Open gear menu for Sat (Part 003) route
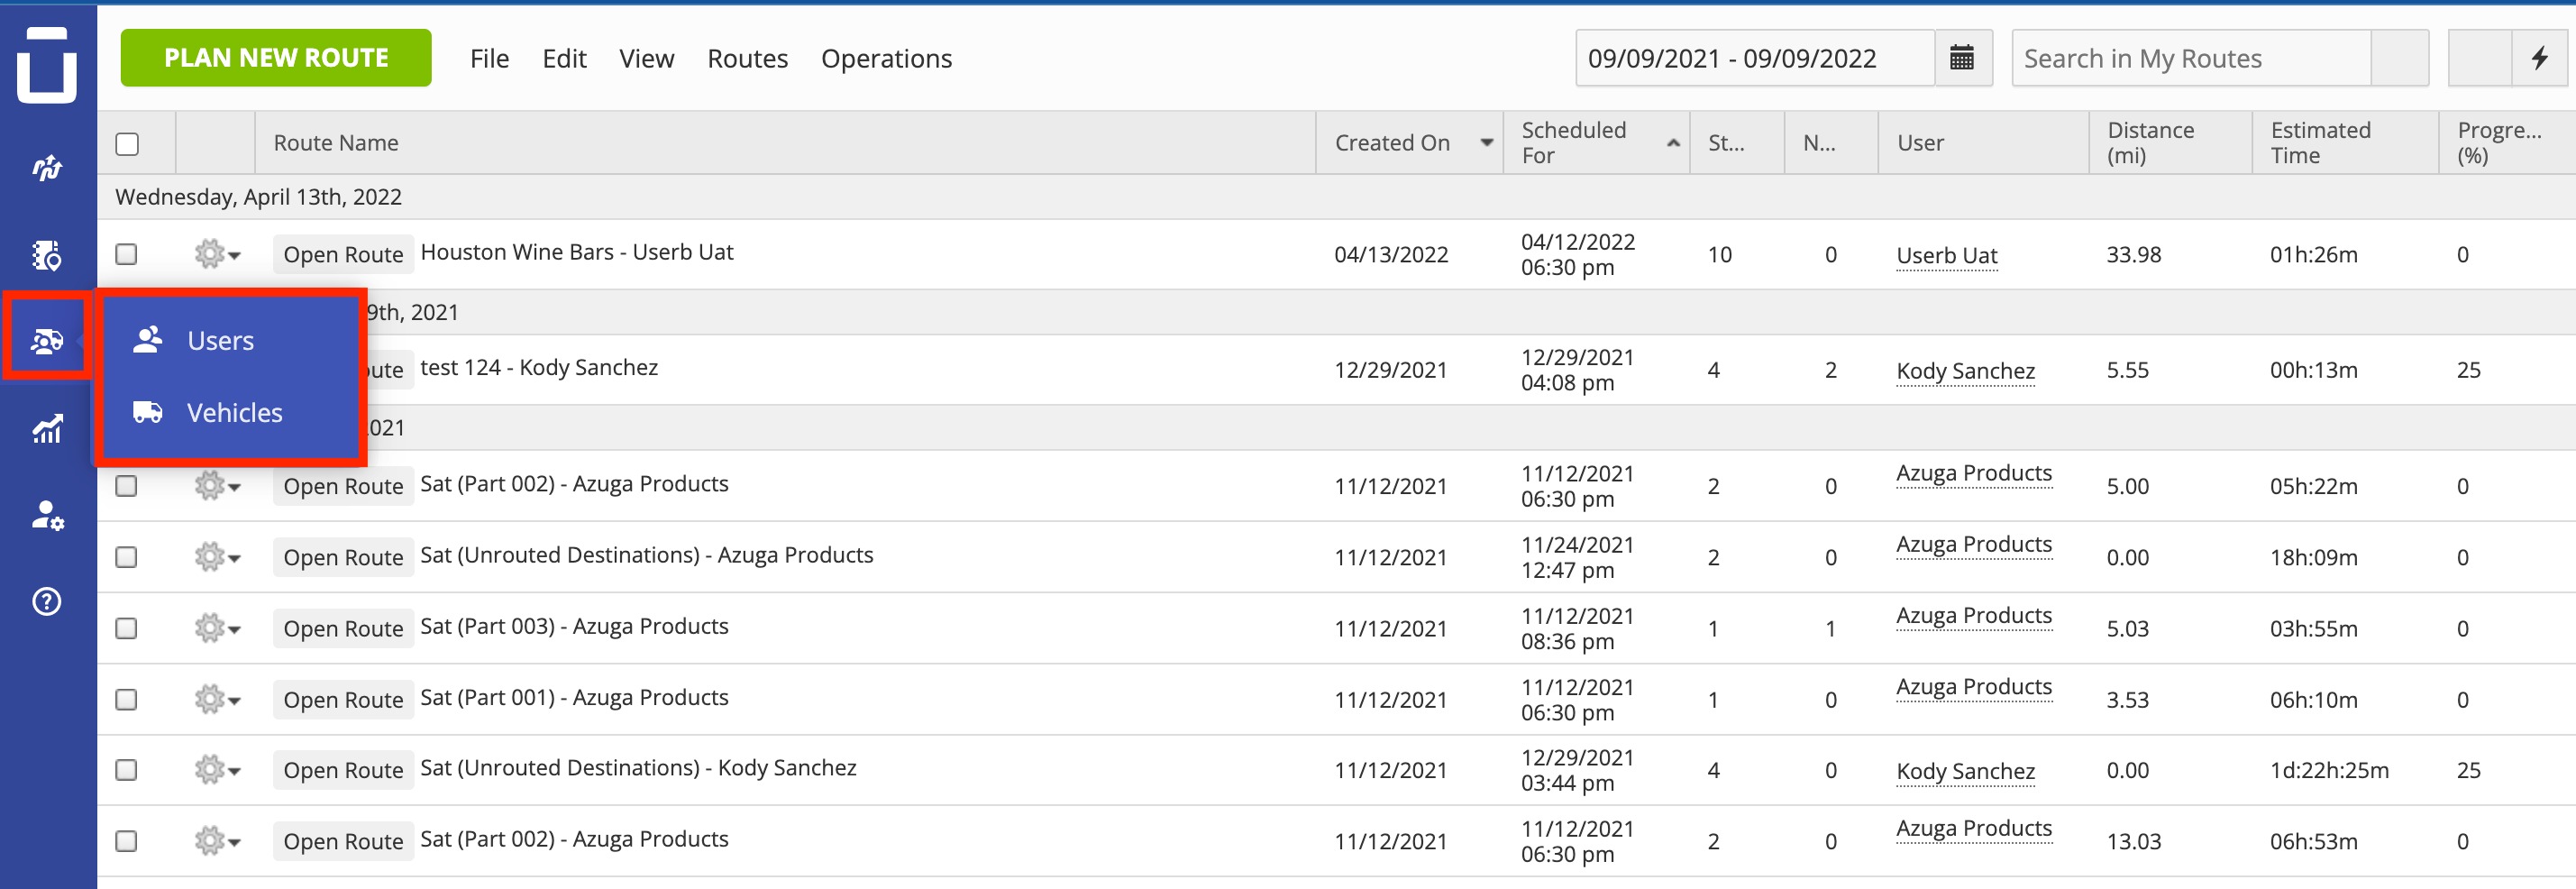The height and width of the screenshot is (889, 2576). pyautogui.click(x=217, y=628)
